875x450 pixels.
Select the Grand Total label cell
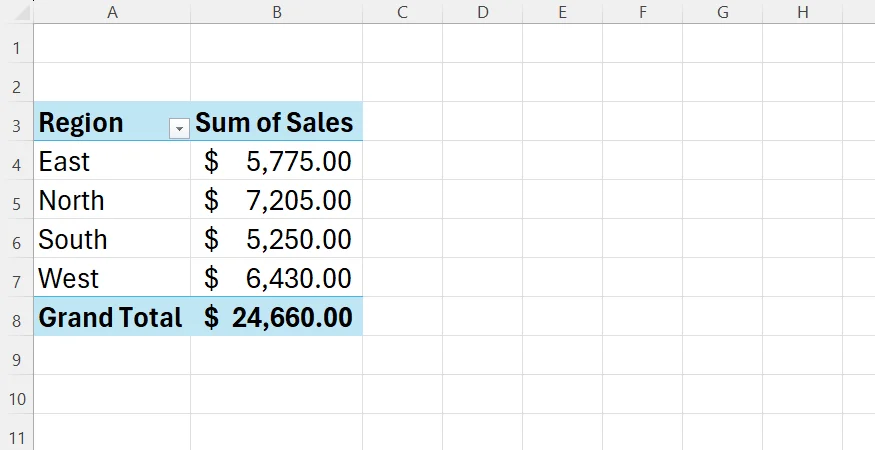click(x=112, y=317)
